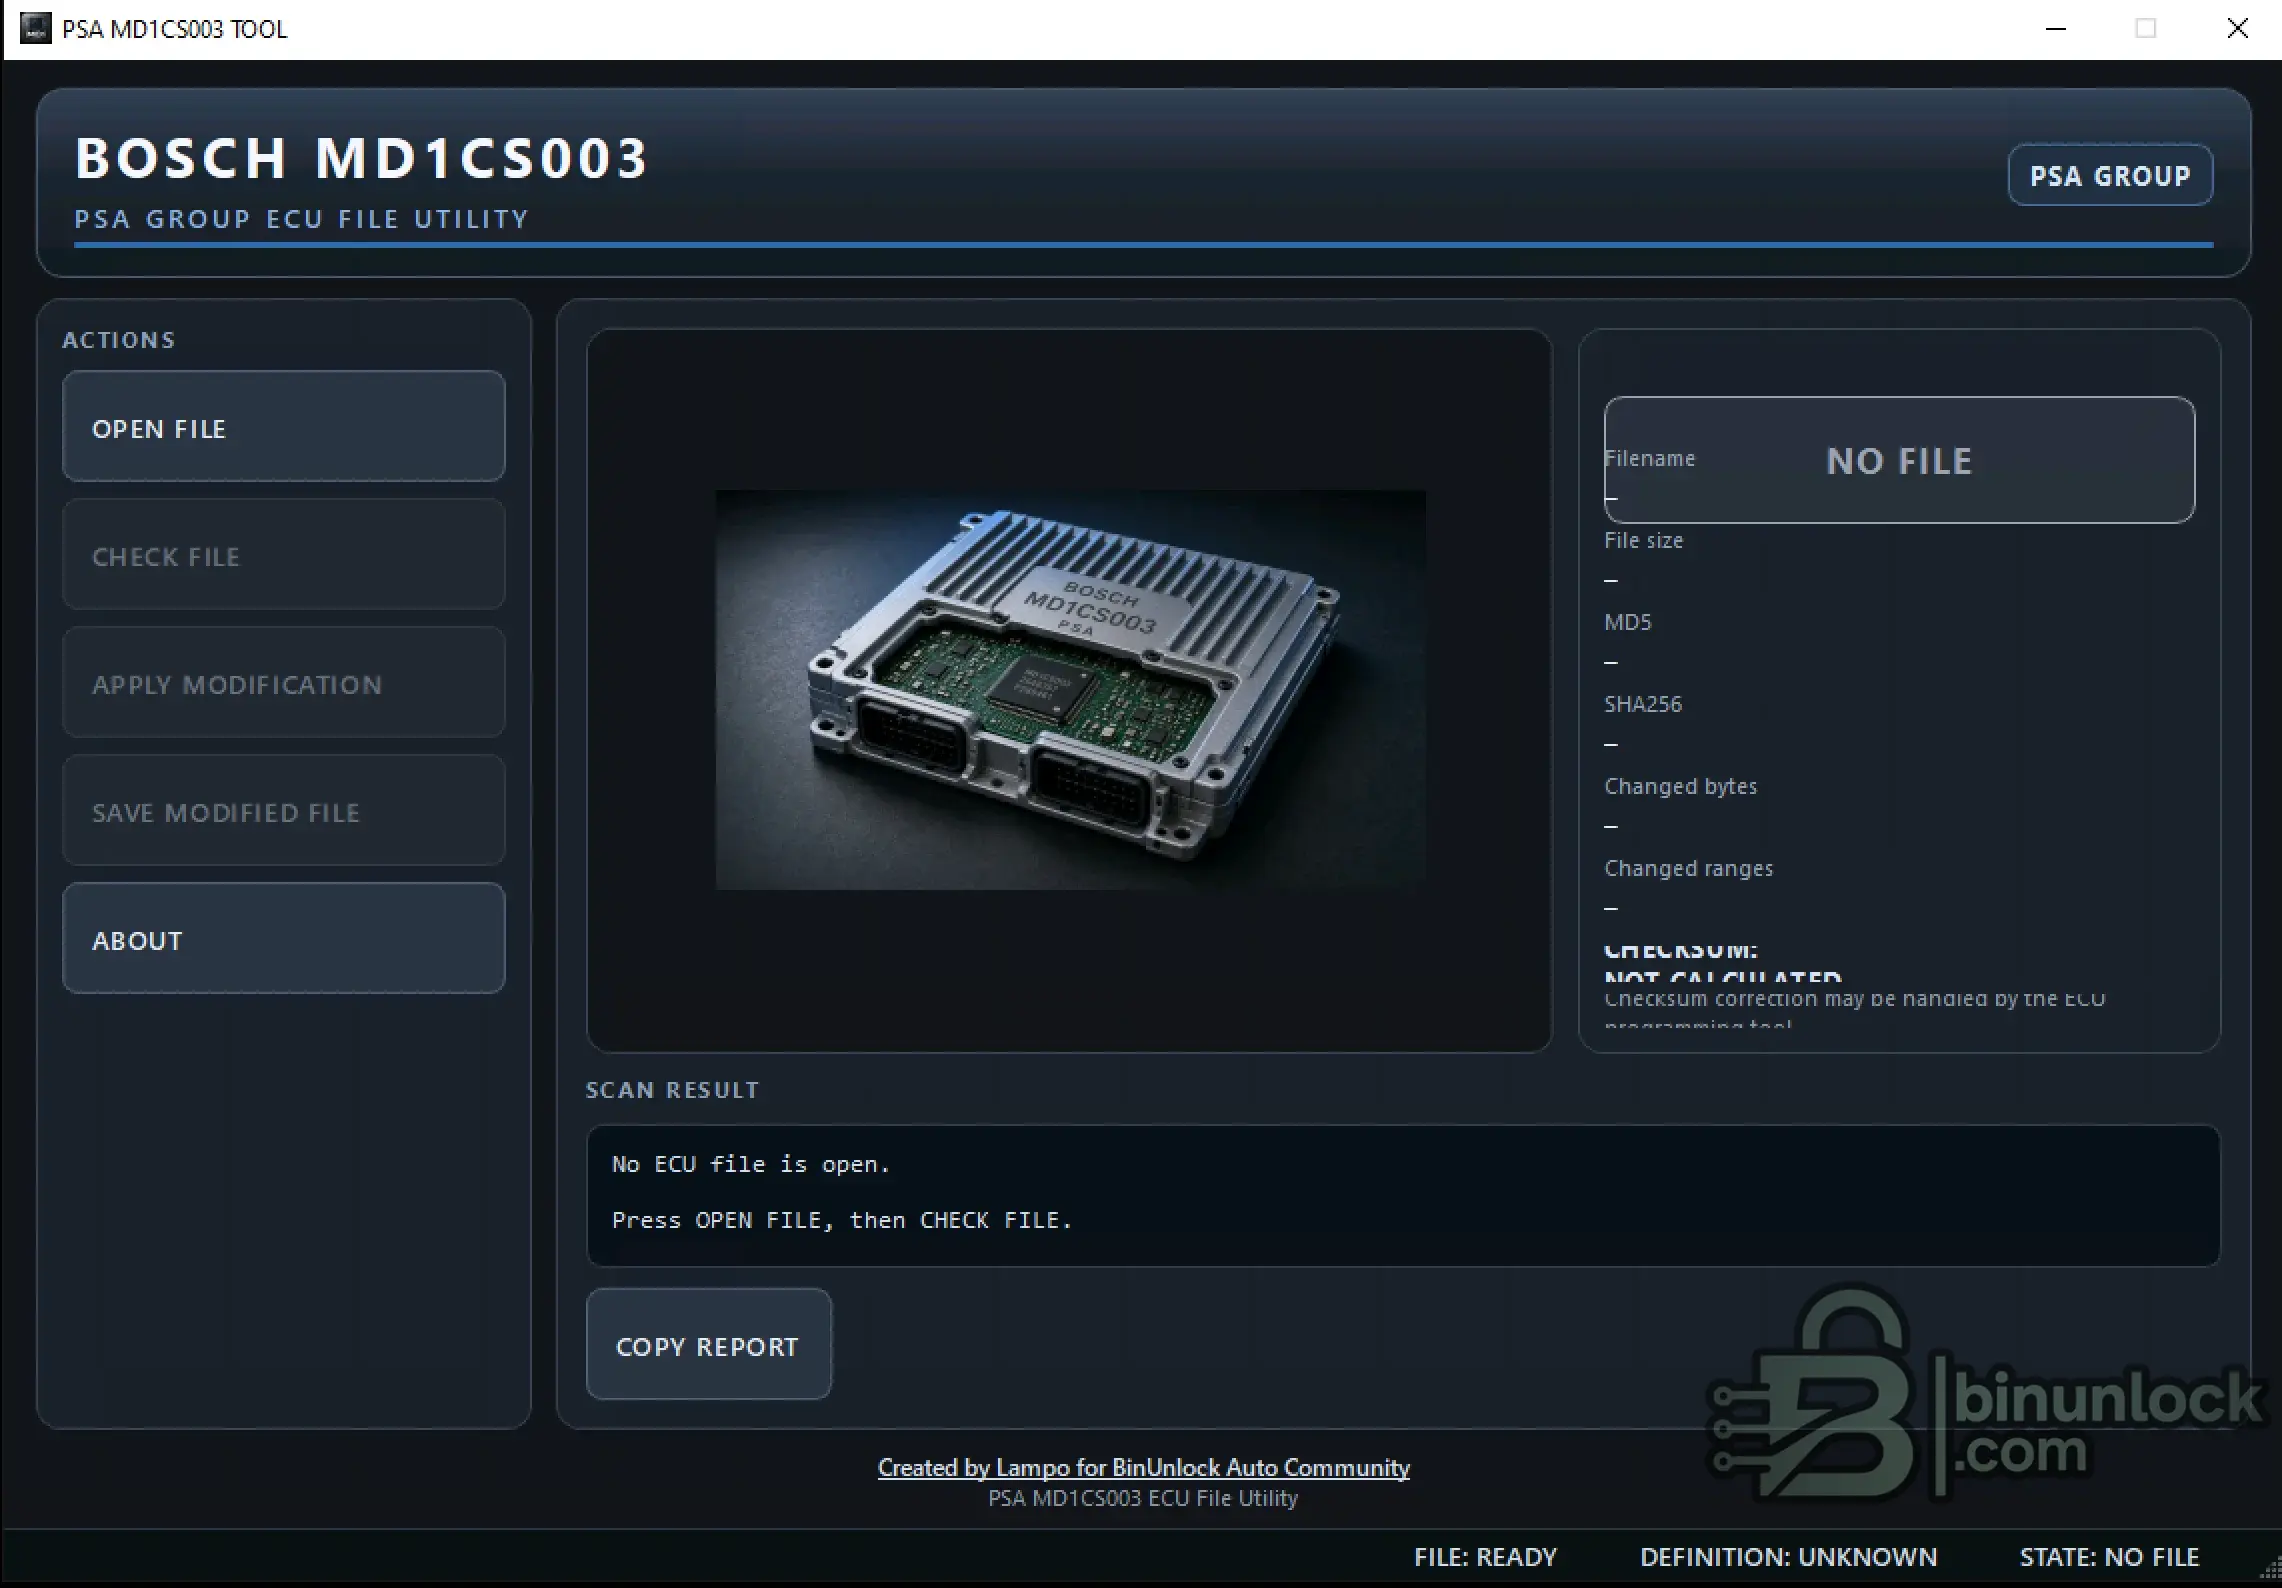The width and height of the screenshot is (2282, 1588).
Task: Click the Bosch MD1CS003 ECU image
Action: click(1070, 690)
